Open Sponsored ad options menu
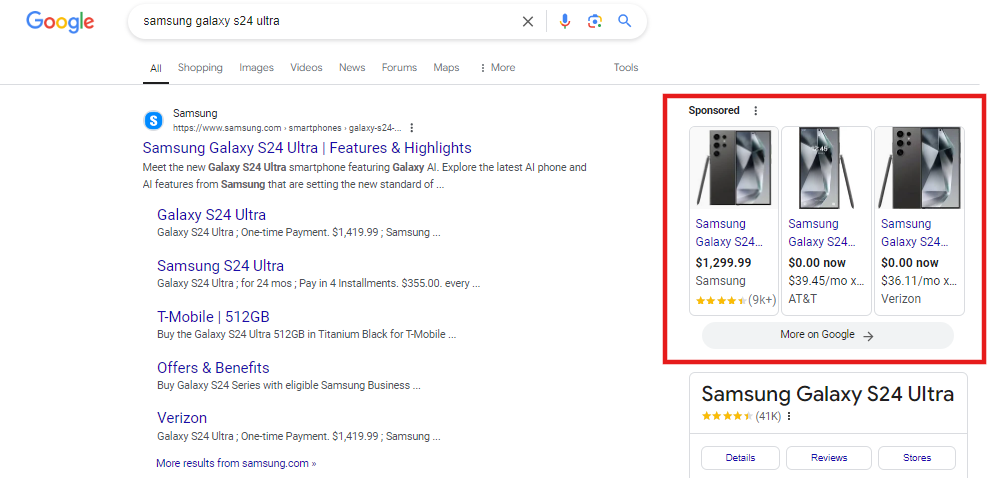The width and height of the screenshot is (987, 478). coord(755,111)
